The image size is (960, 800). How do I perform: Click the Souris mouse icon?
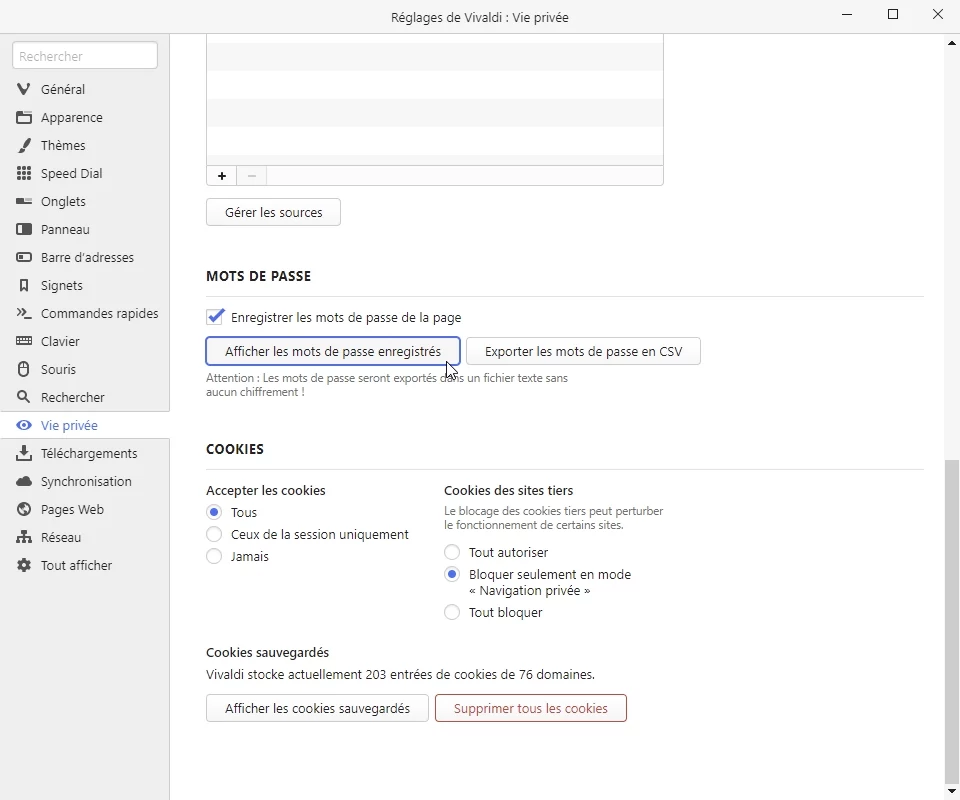pos(24,369)
